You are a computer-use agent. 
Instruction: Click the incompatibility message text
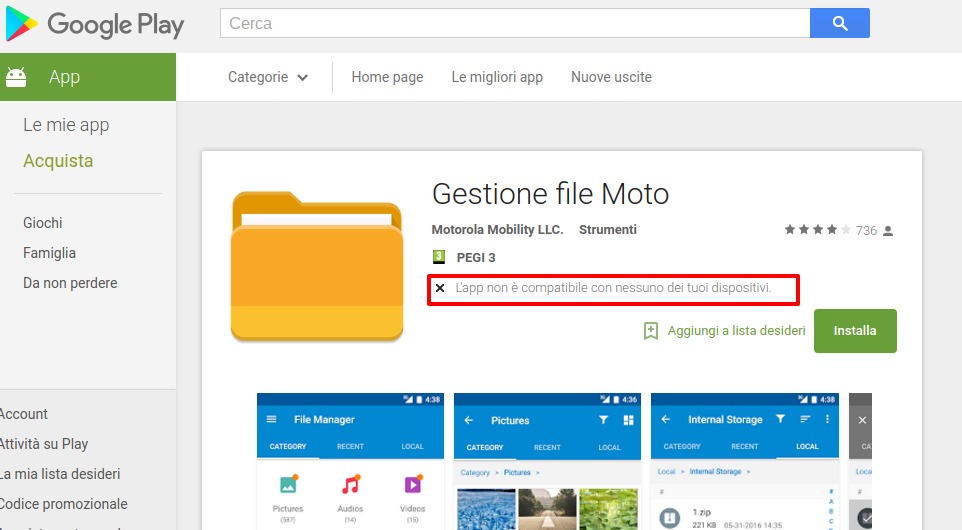(613, 288)
